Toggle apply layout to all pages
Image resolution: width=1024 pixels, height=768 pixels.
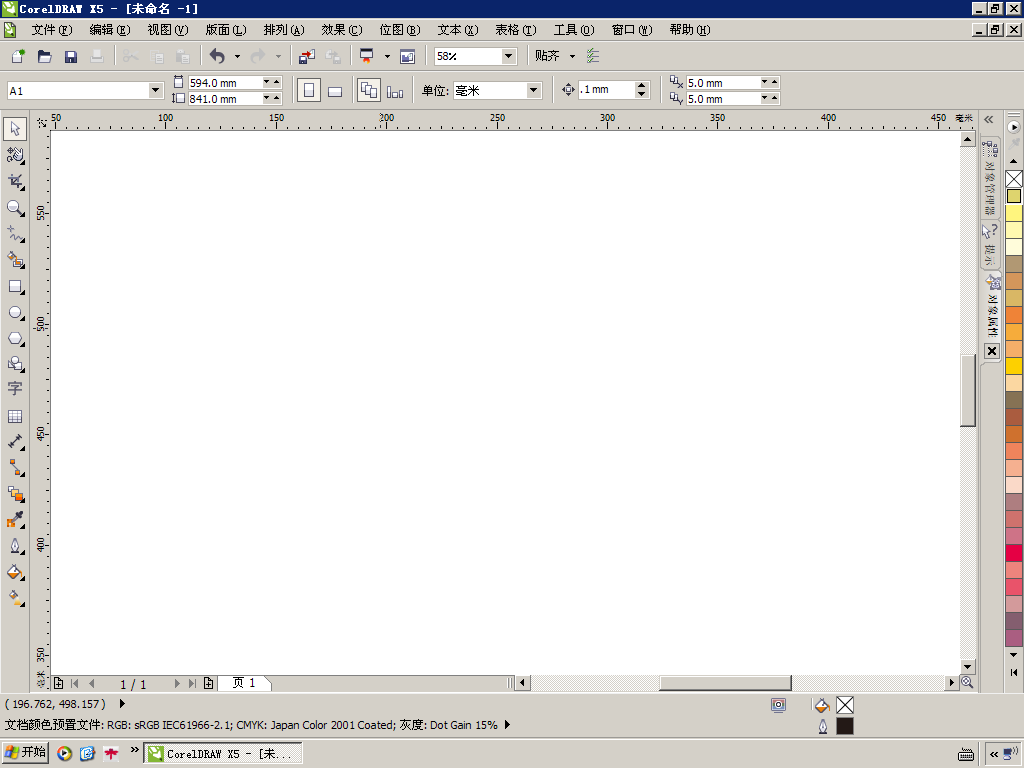[x=369, y=91]
